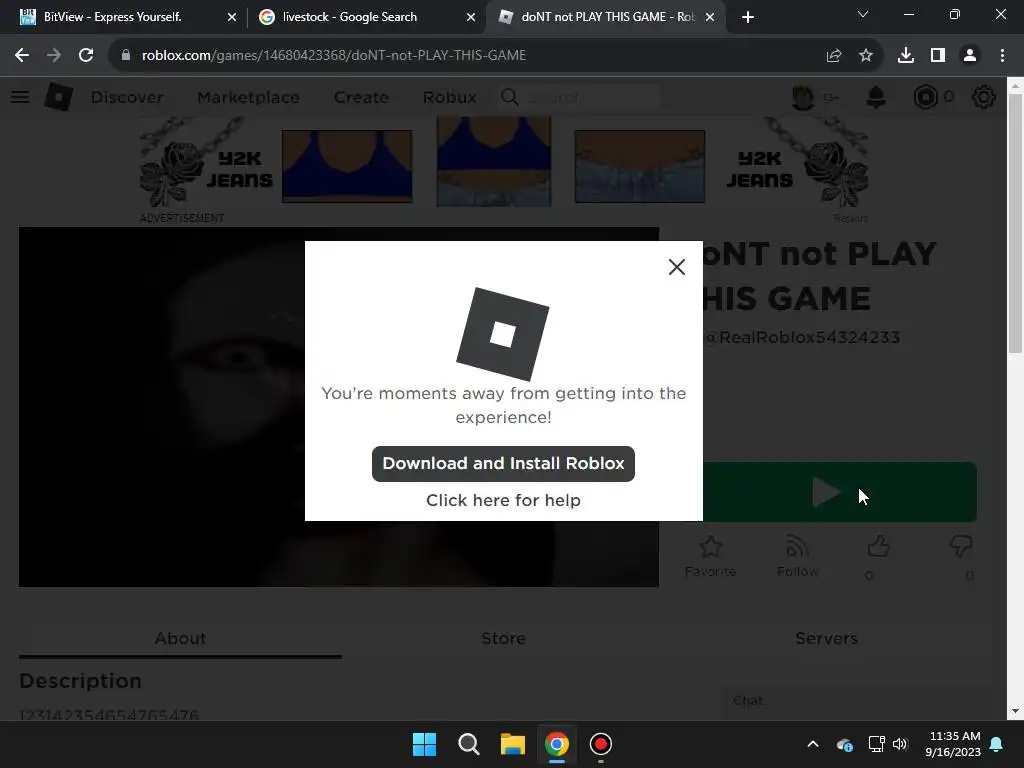1024x768 pixels.
Task: Bookmark this page with the star
Action: pyautogui.click(x=866, y=56)
